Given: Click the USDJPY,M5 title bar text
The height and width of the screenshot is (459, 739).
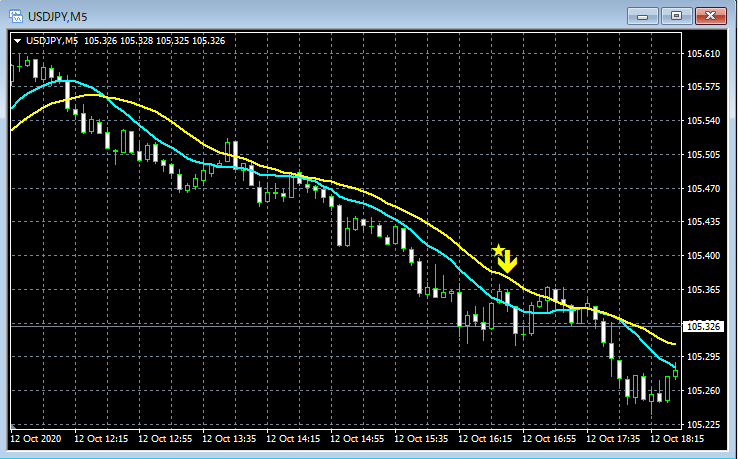Looking at the screenshot, I should pos(57,17).
